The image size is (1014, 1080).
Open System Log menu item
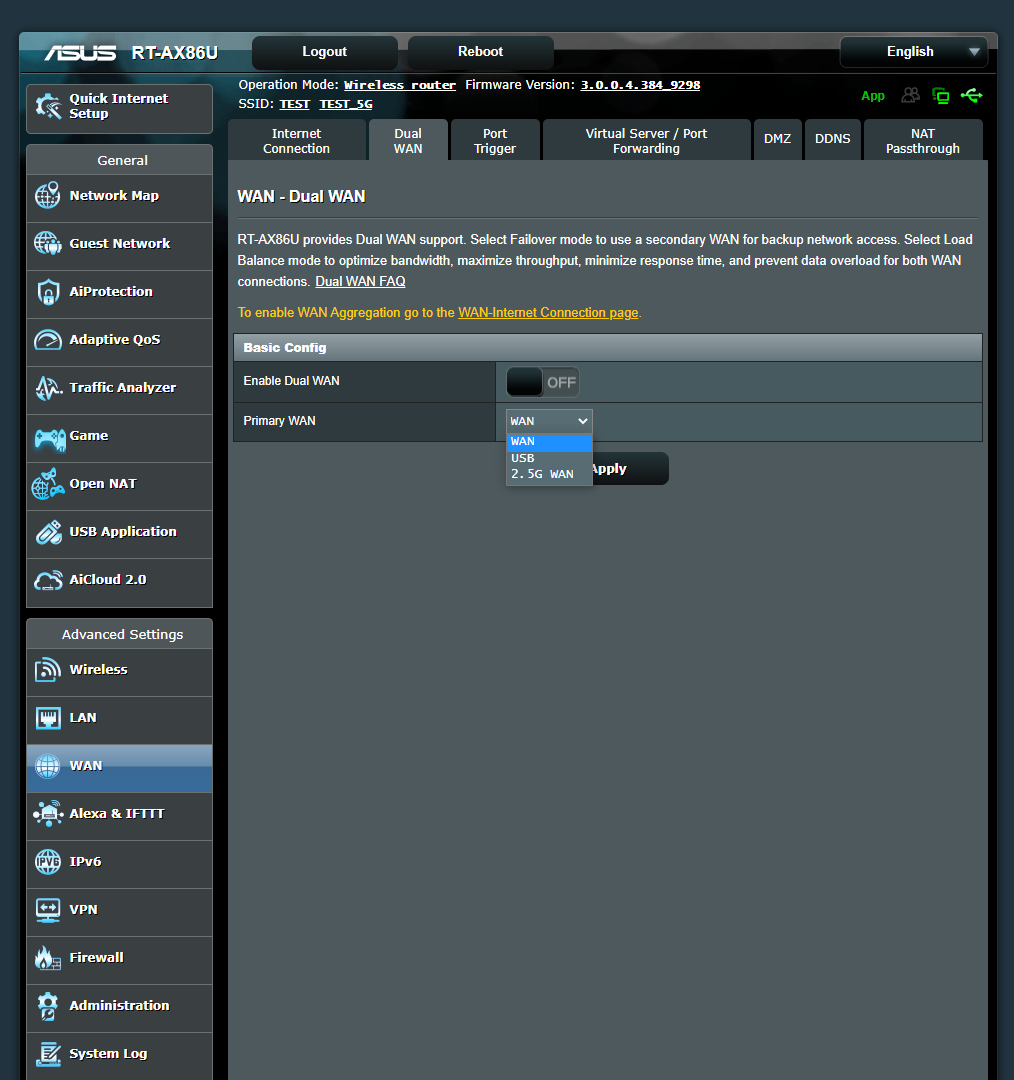pos(119,1056)
